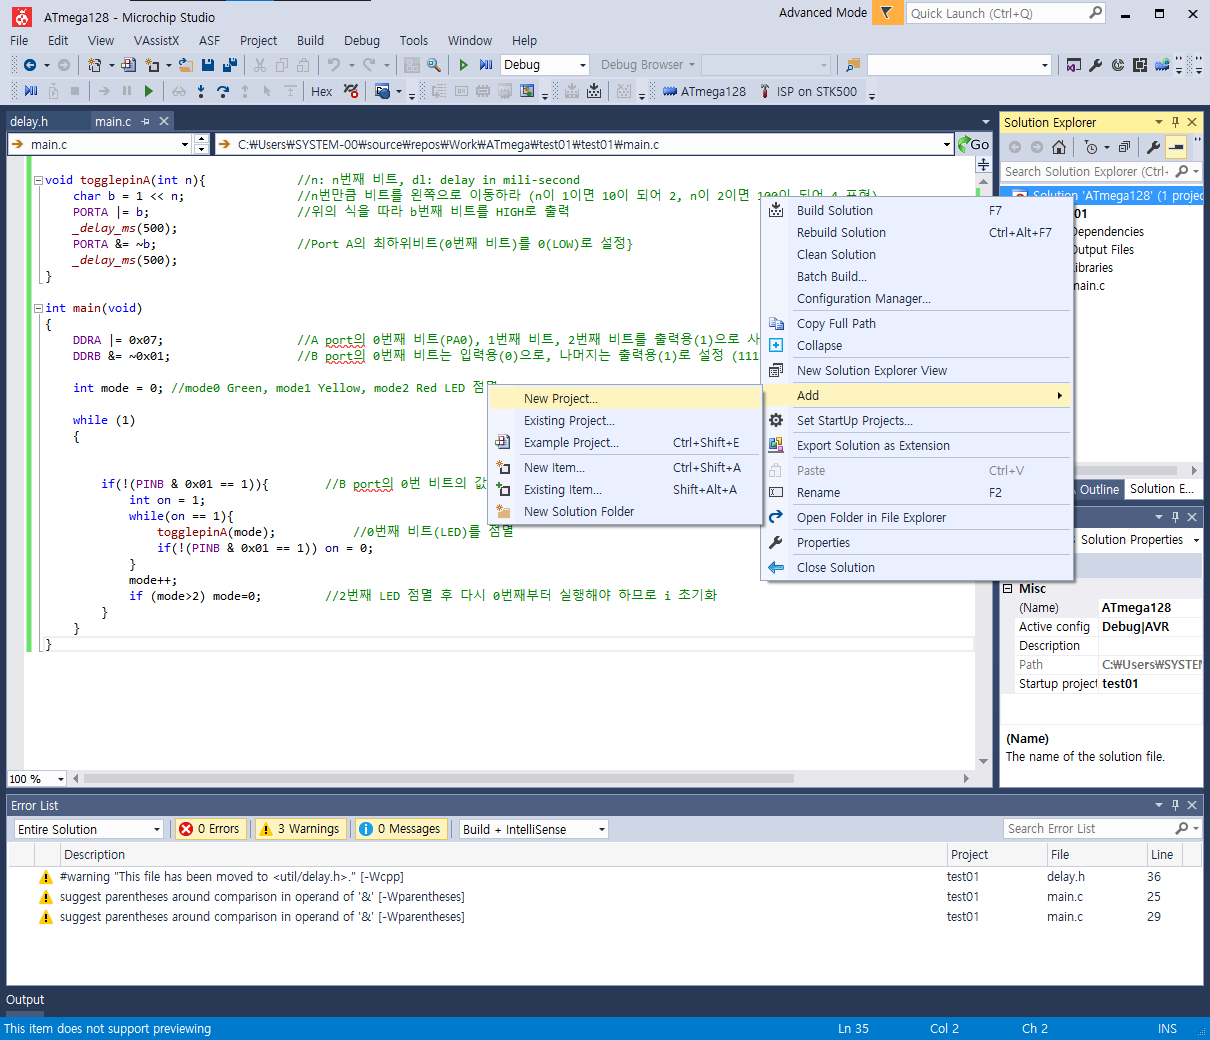The width and height of the screenshot is (1210, 1040).
Task: Click Open Folder in File Explorer
Action: click(871, 518)
